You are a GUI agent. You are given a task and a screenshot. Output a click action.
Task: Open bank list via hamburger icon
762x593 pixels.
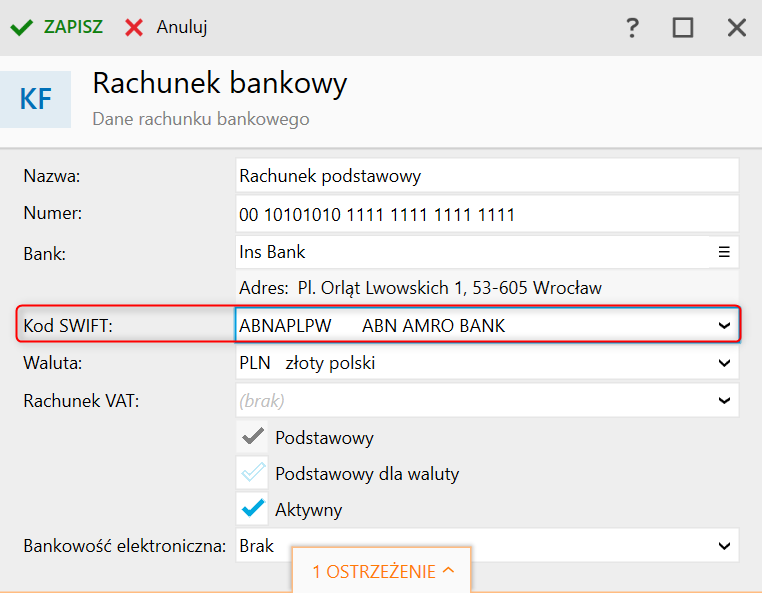pos(724,252)
